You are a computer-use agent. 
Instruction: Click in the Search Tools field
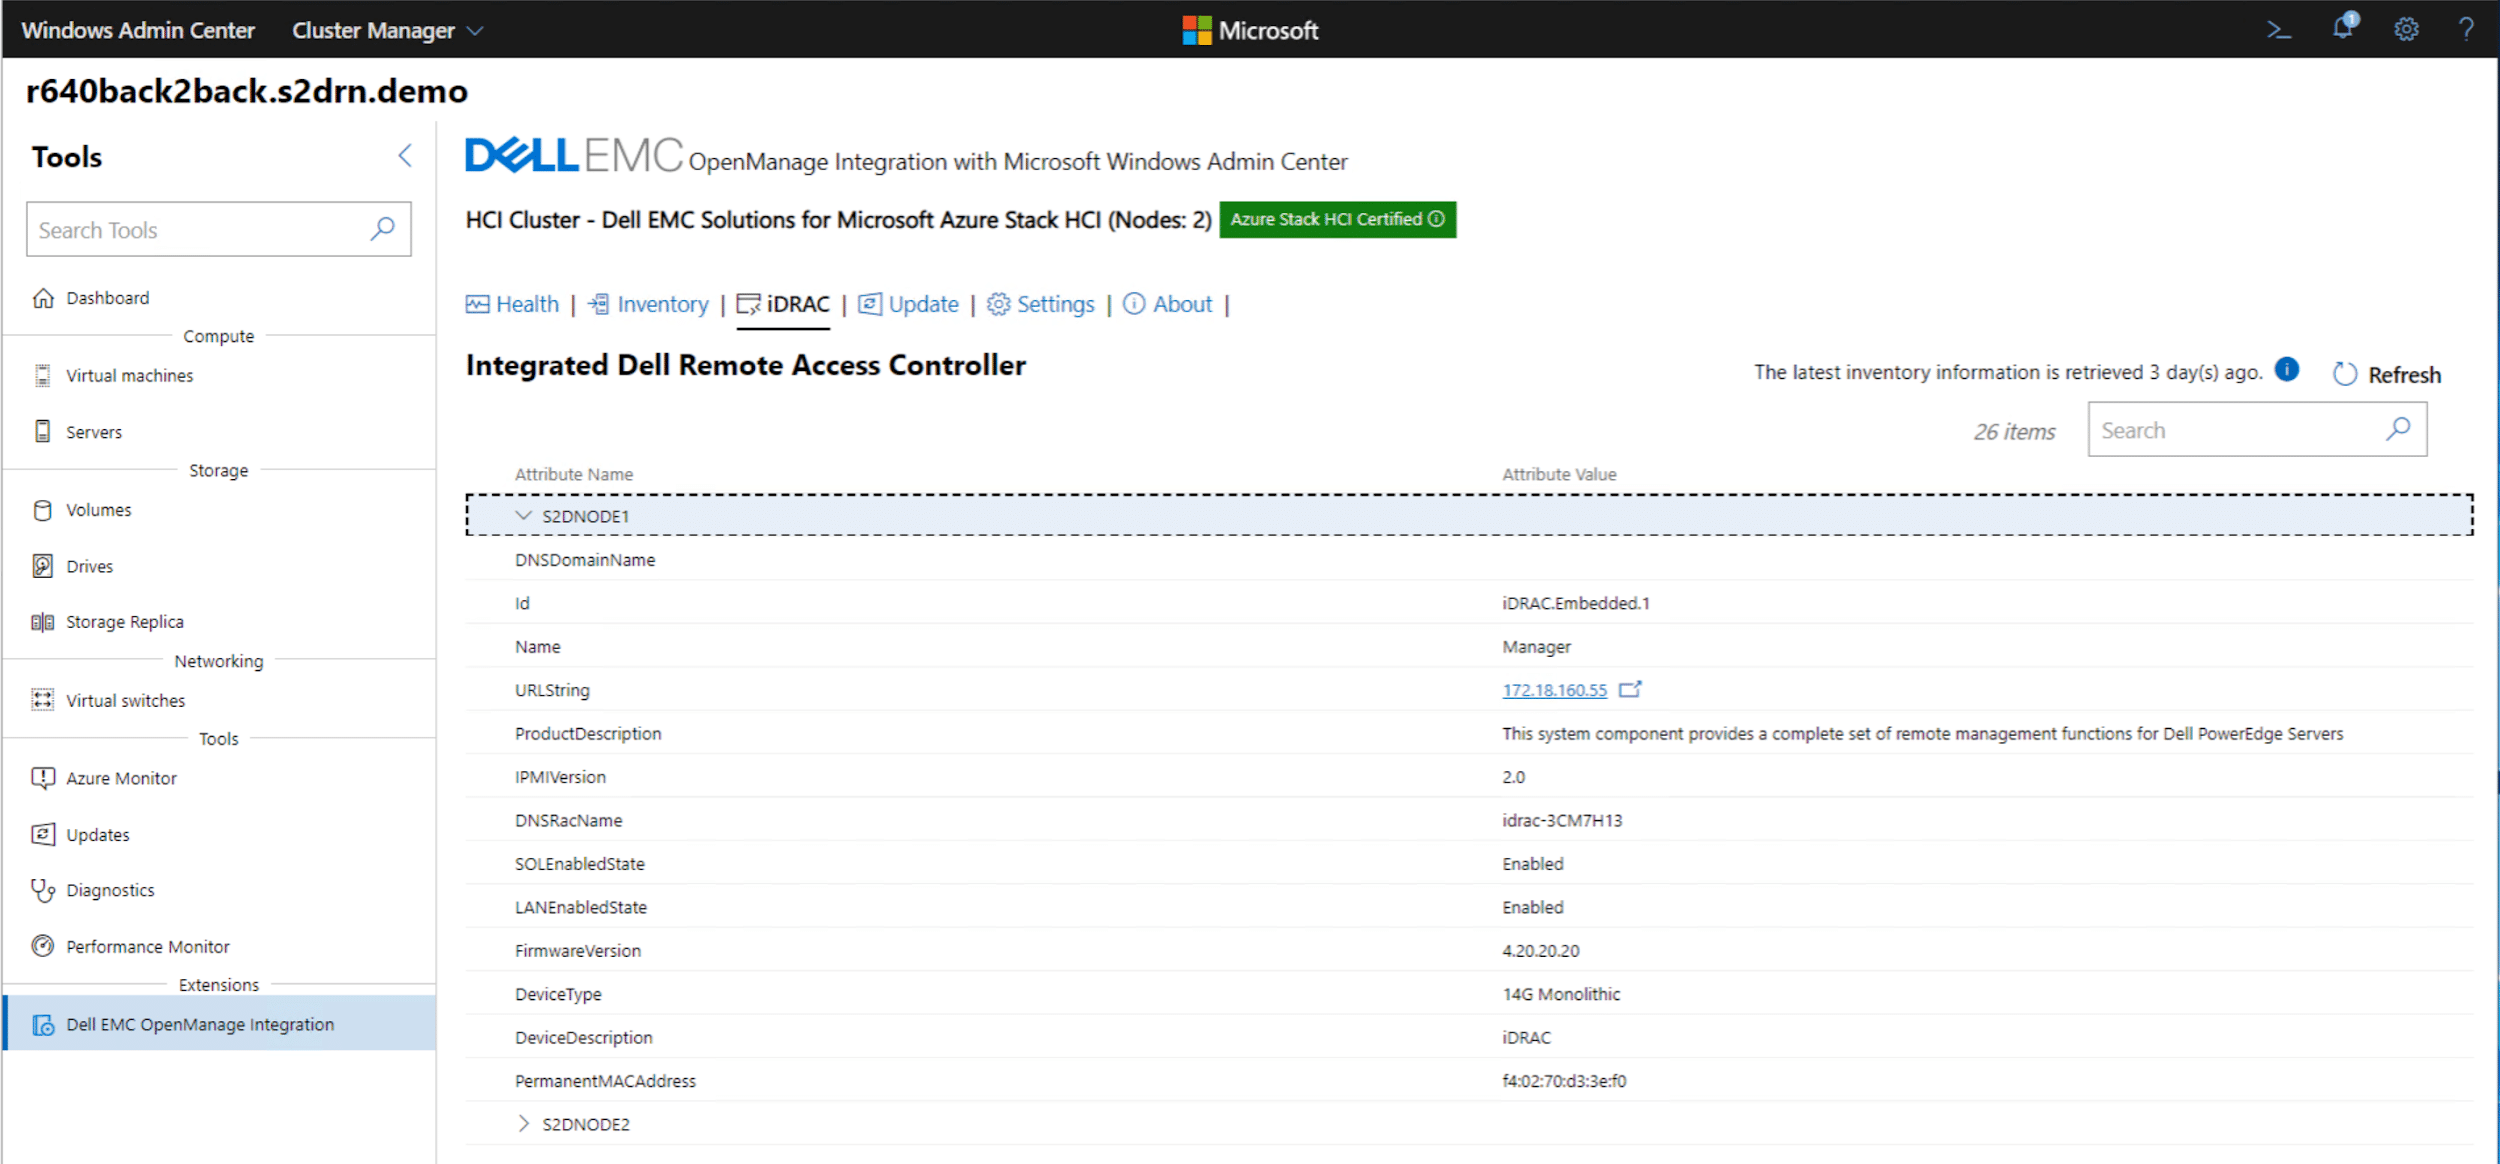(x=218, y=230)
